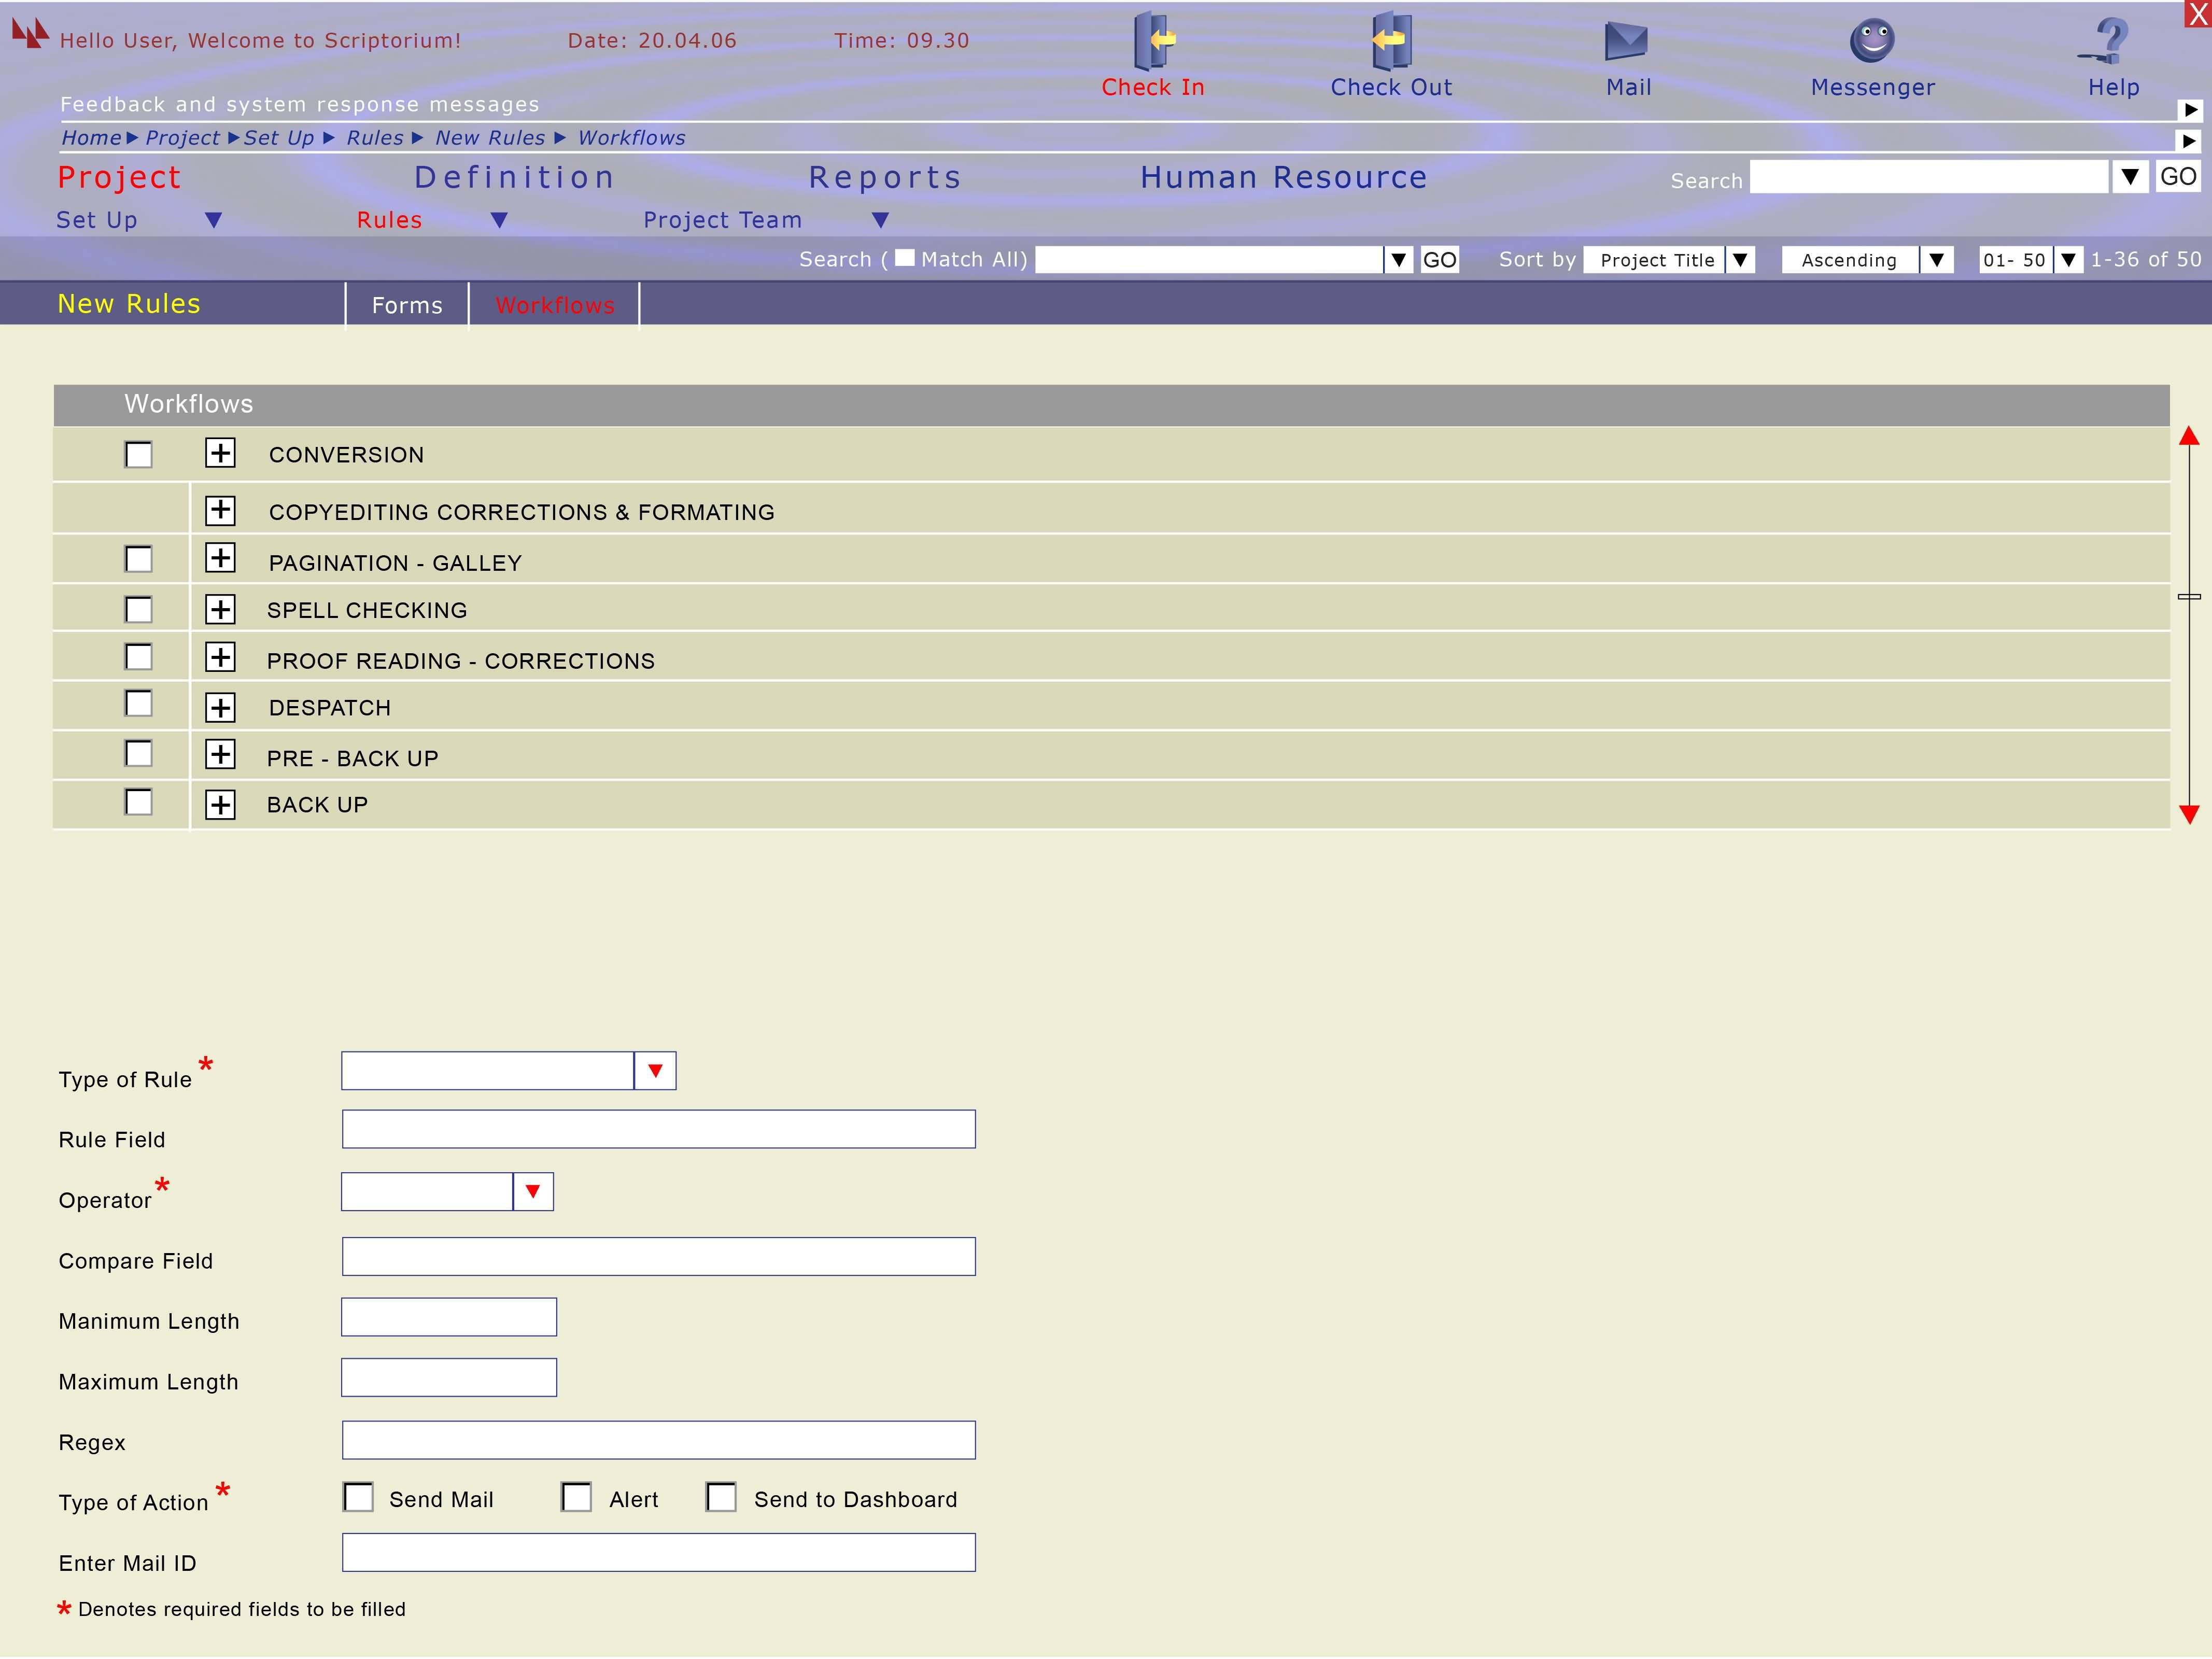
Task: Follow the New Rules breadcrumb link
Action: coord(490,138)
